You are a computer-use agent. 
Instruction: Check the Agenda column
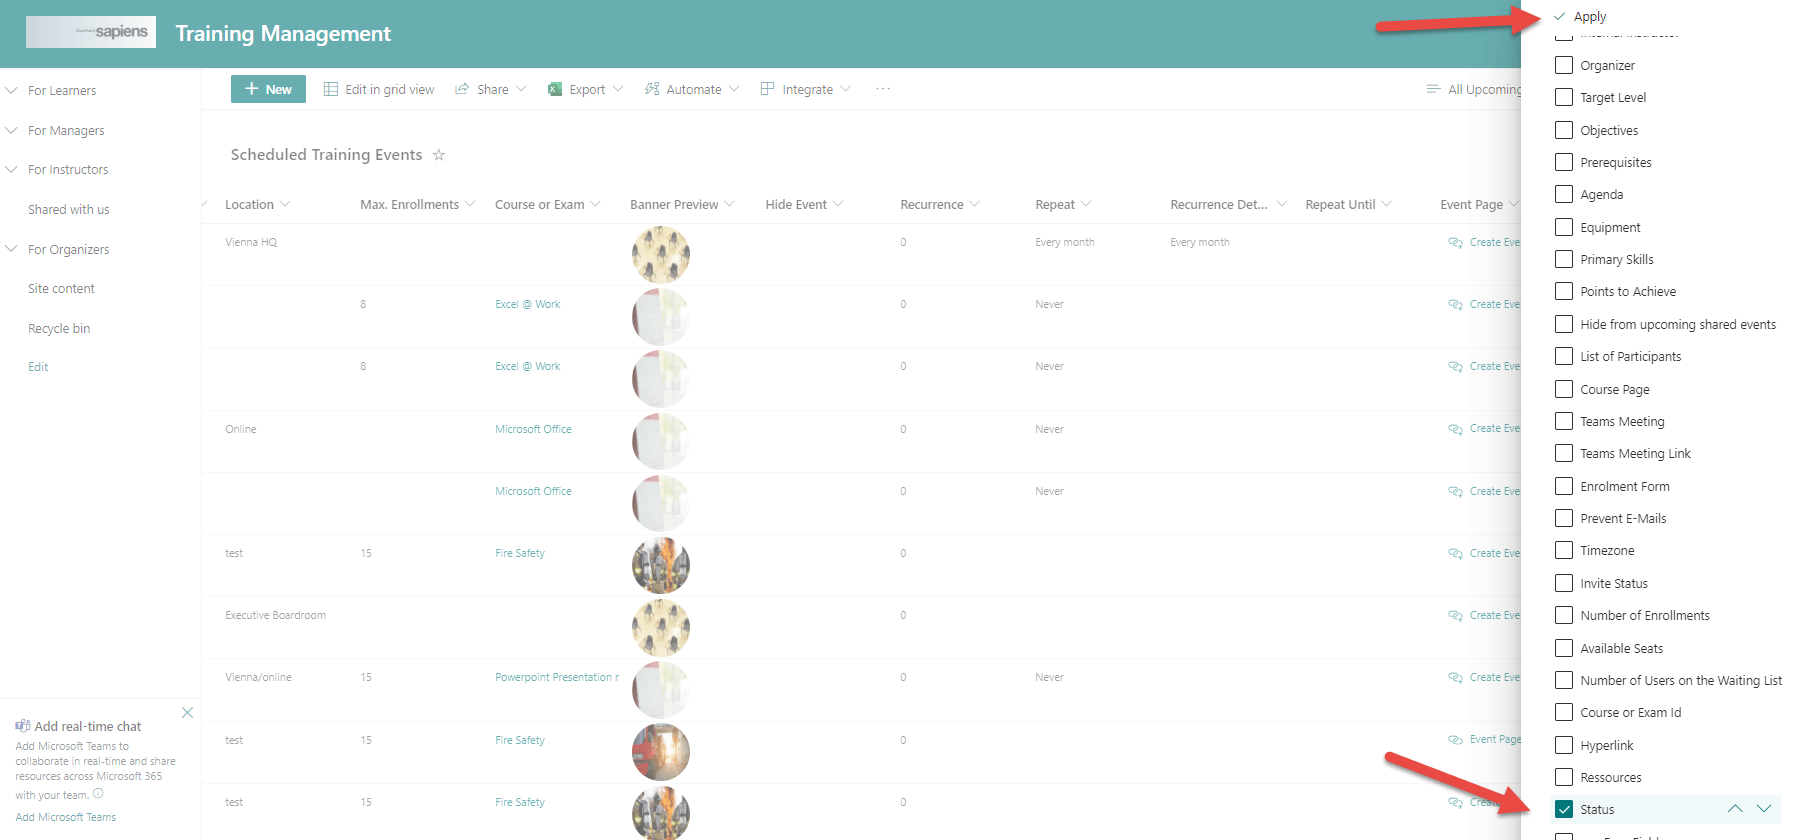(1564, 194)
